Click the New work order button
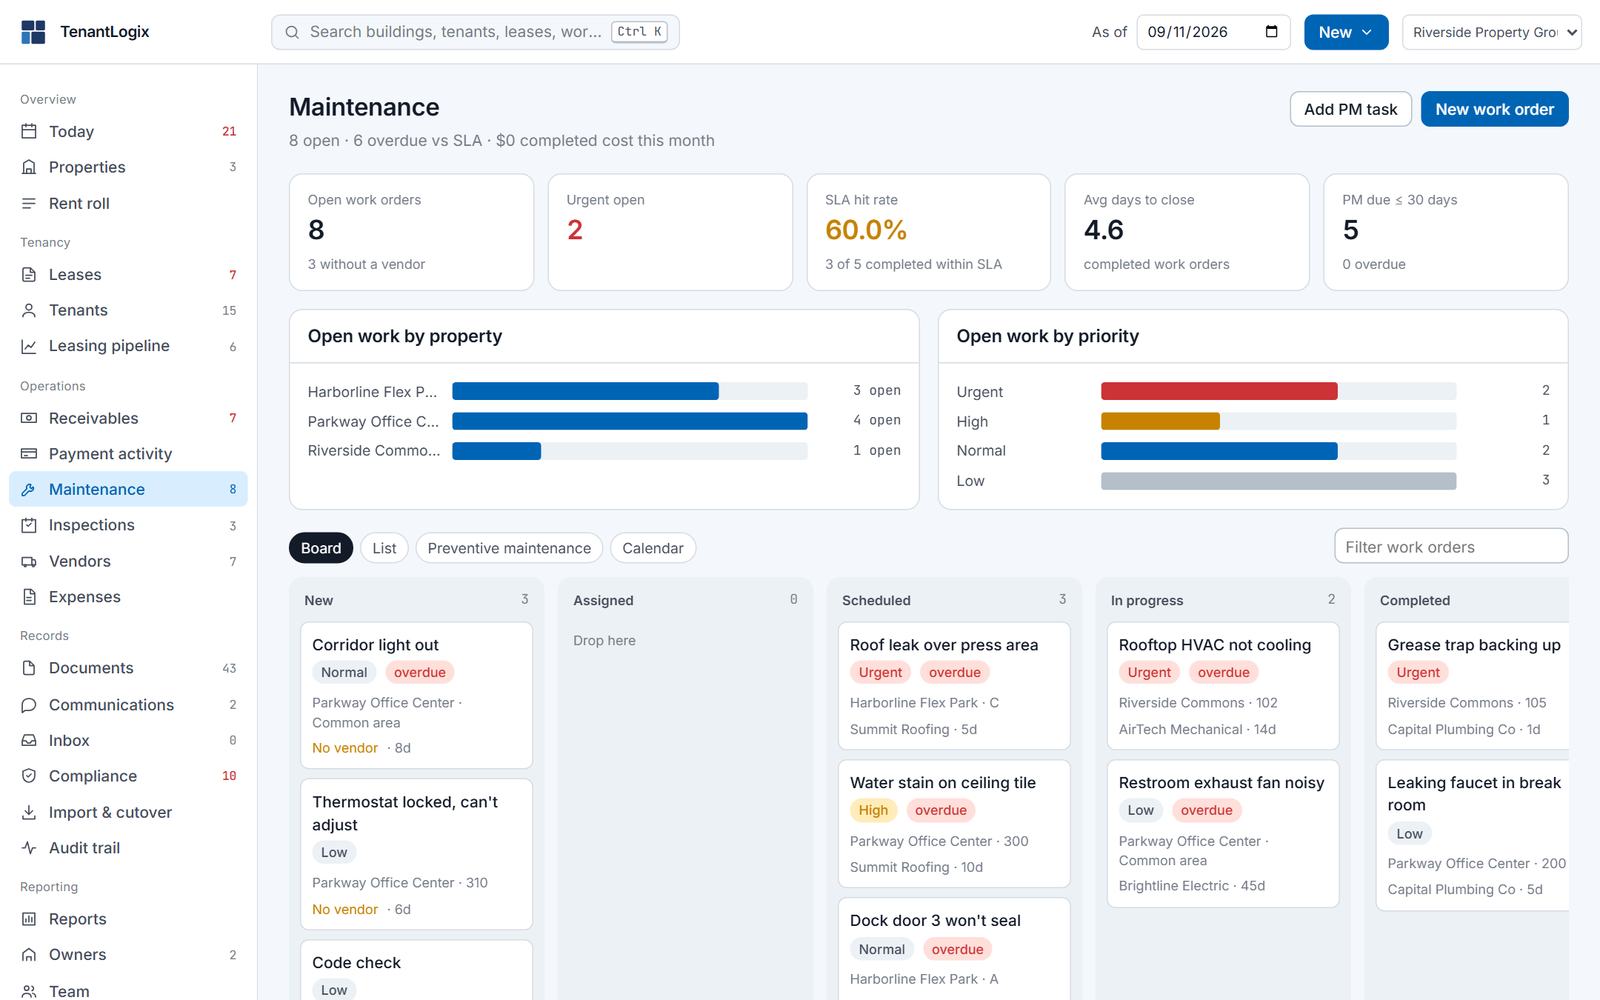This screenshot has width=1600, height=1000. coord(1494,109)
